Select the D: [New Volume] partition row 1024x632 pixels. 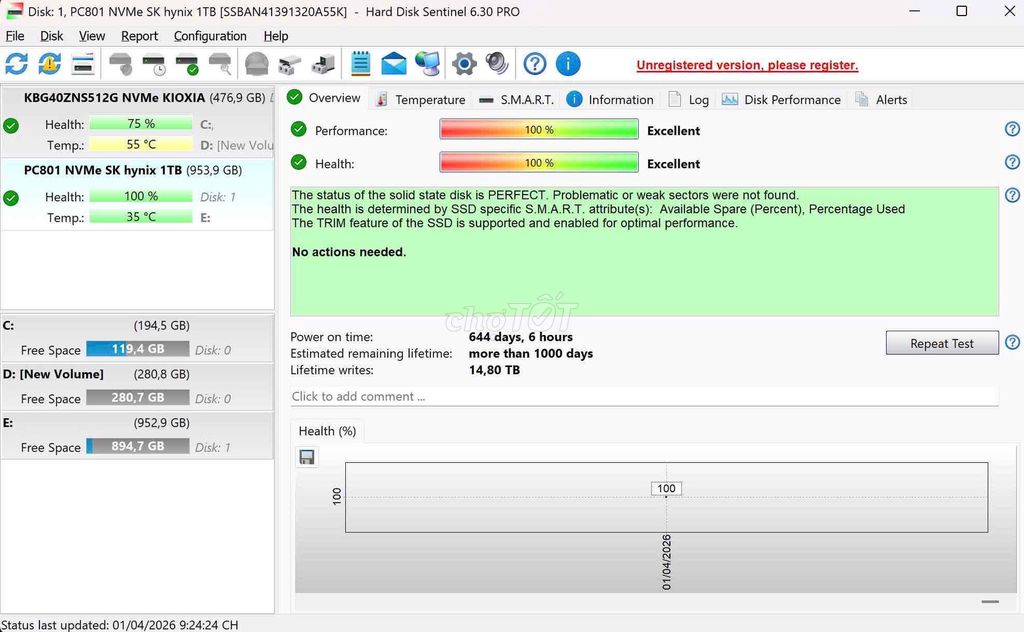137,387
